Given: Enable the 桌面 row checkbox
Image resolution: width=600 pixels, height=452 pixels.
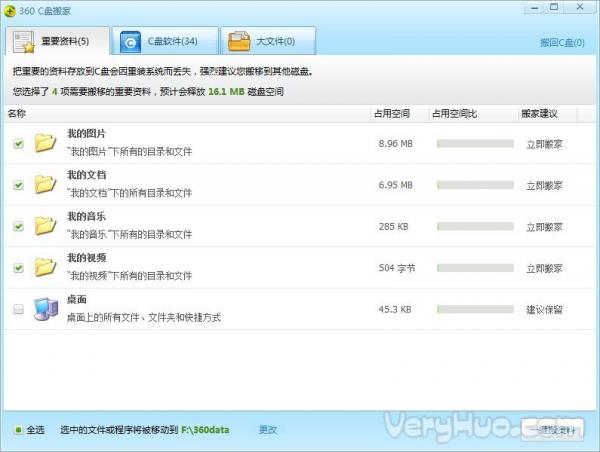Looking at the screenshot, I should click(x=18, y=310).
